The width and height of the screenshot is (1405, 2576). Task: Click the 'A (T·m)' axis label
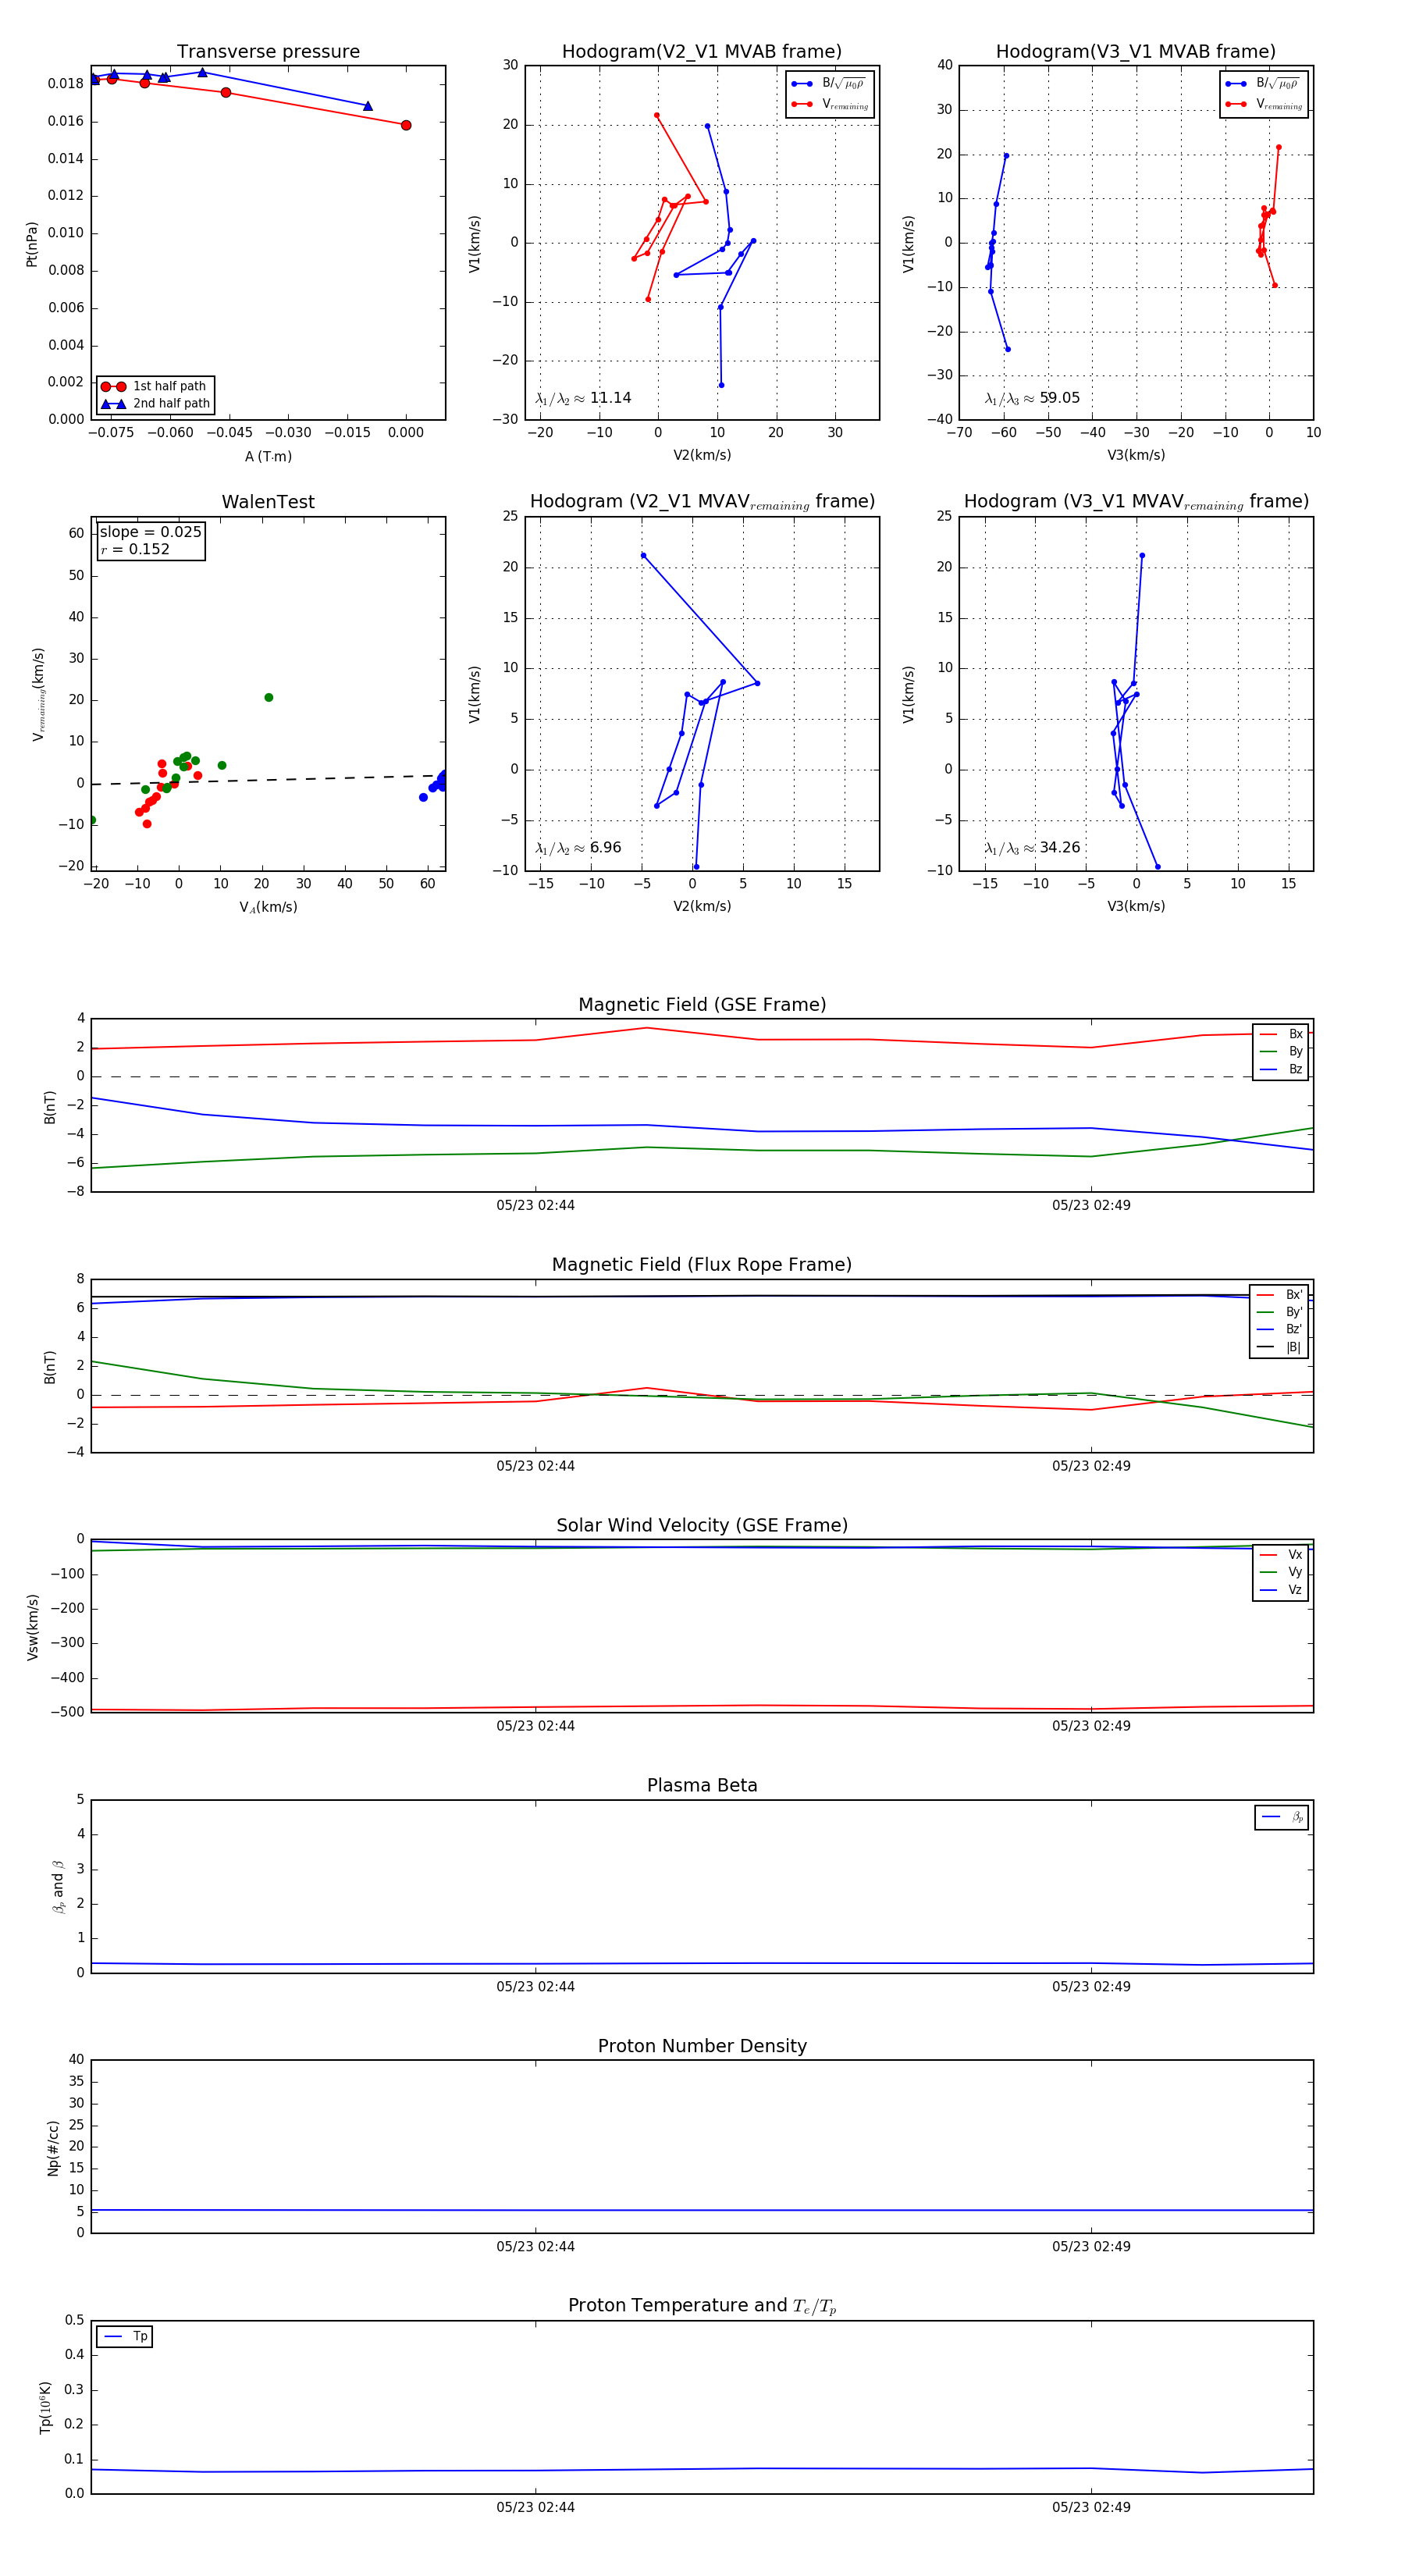click(x=268, y=456)
